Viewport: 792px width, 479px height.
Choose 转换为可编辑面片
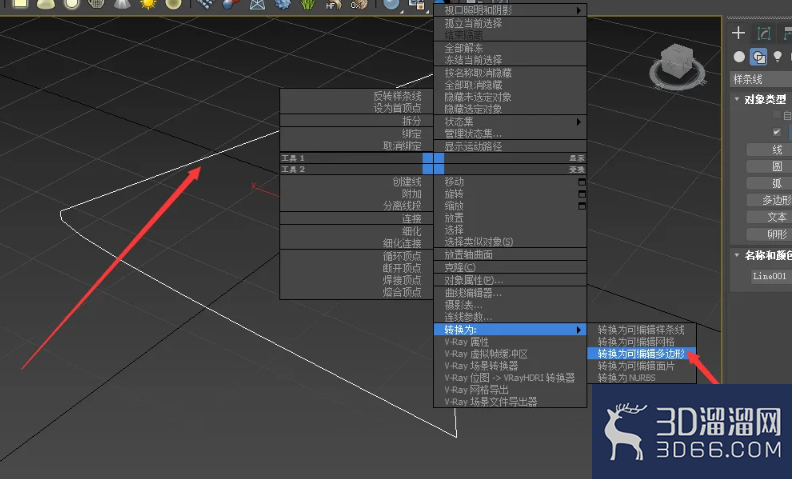[x=641, y=366]
